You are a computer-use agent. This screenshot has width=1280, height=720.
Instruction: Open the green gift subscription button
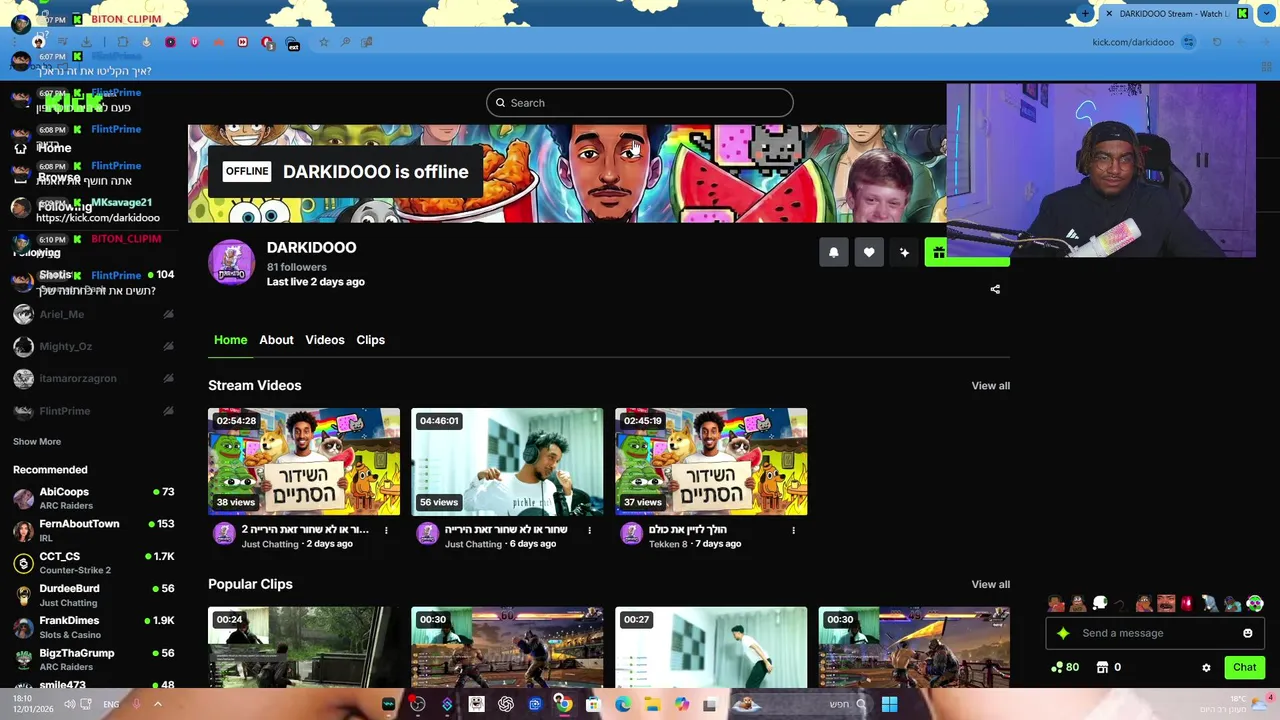[966, 253]
